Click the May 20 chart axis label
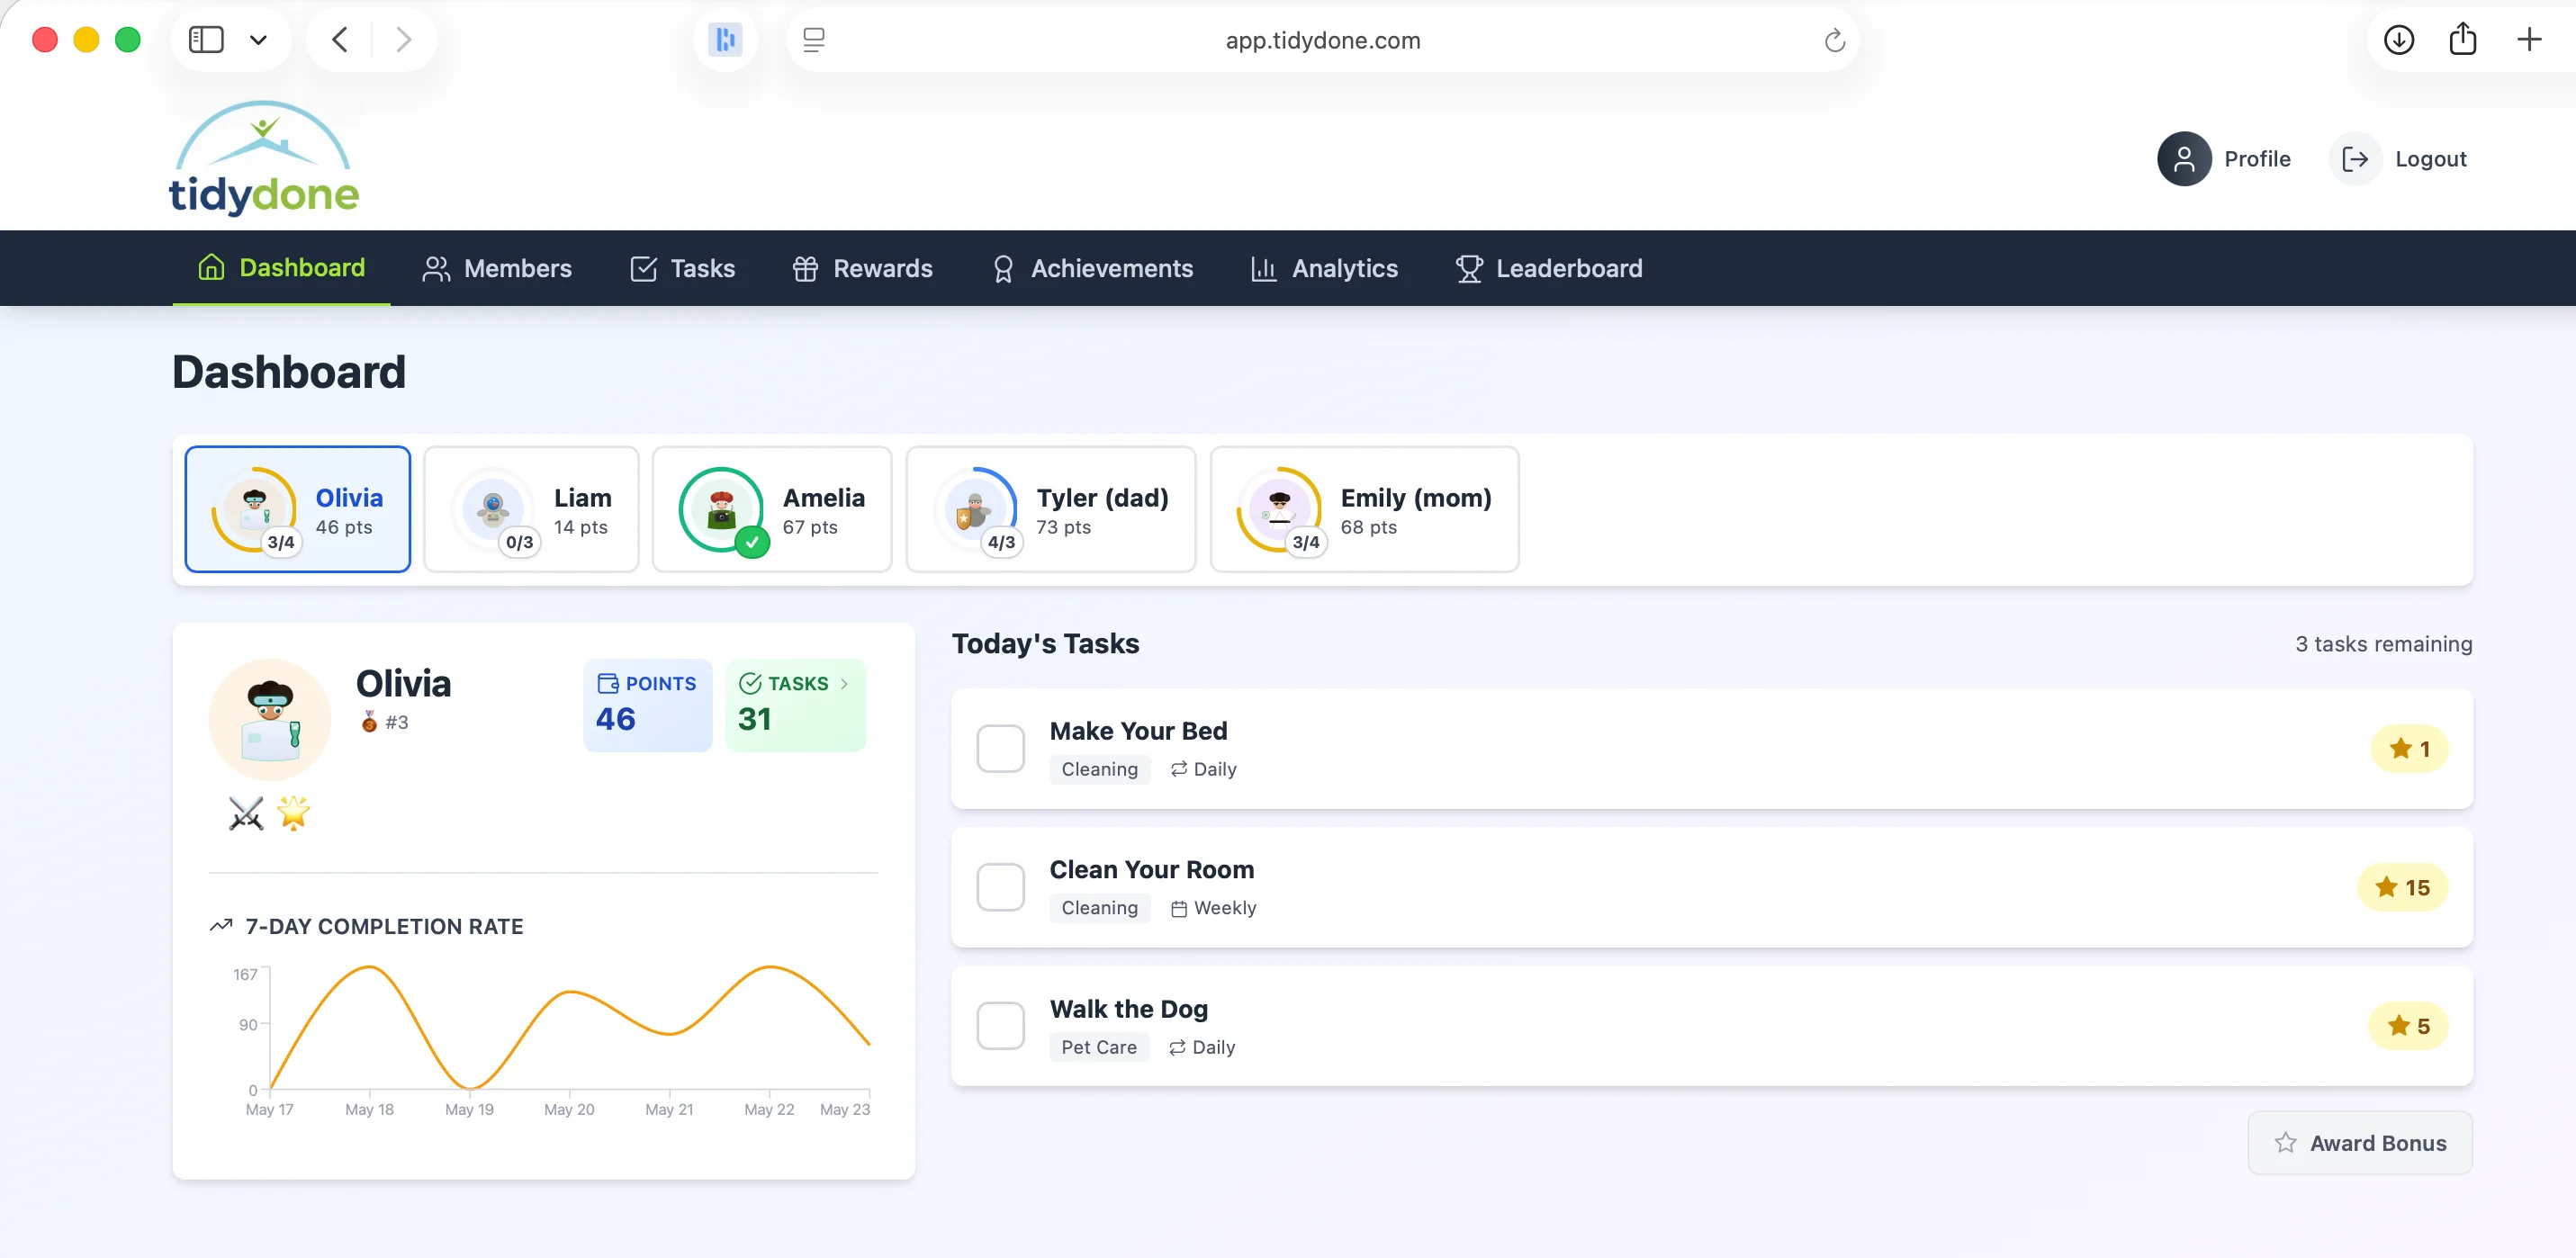The height and width of the screenshot is (1258, 2576). pyautogui.click(x=569, y=1109)
